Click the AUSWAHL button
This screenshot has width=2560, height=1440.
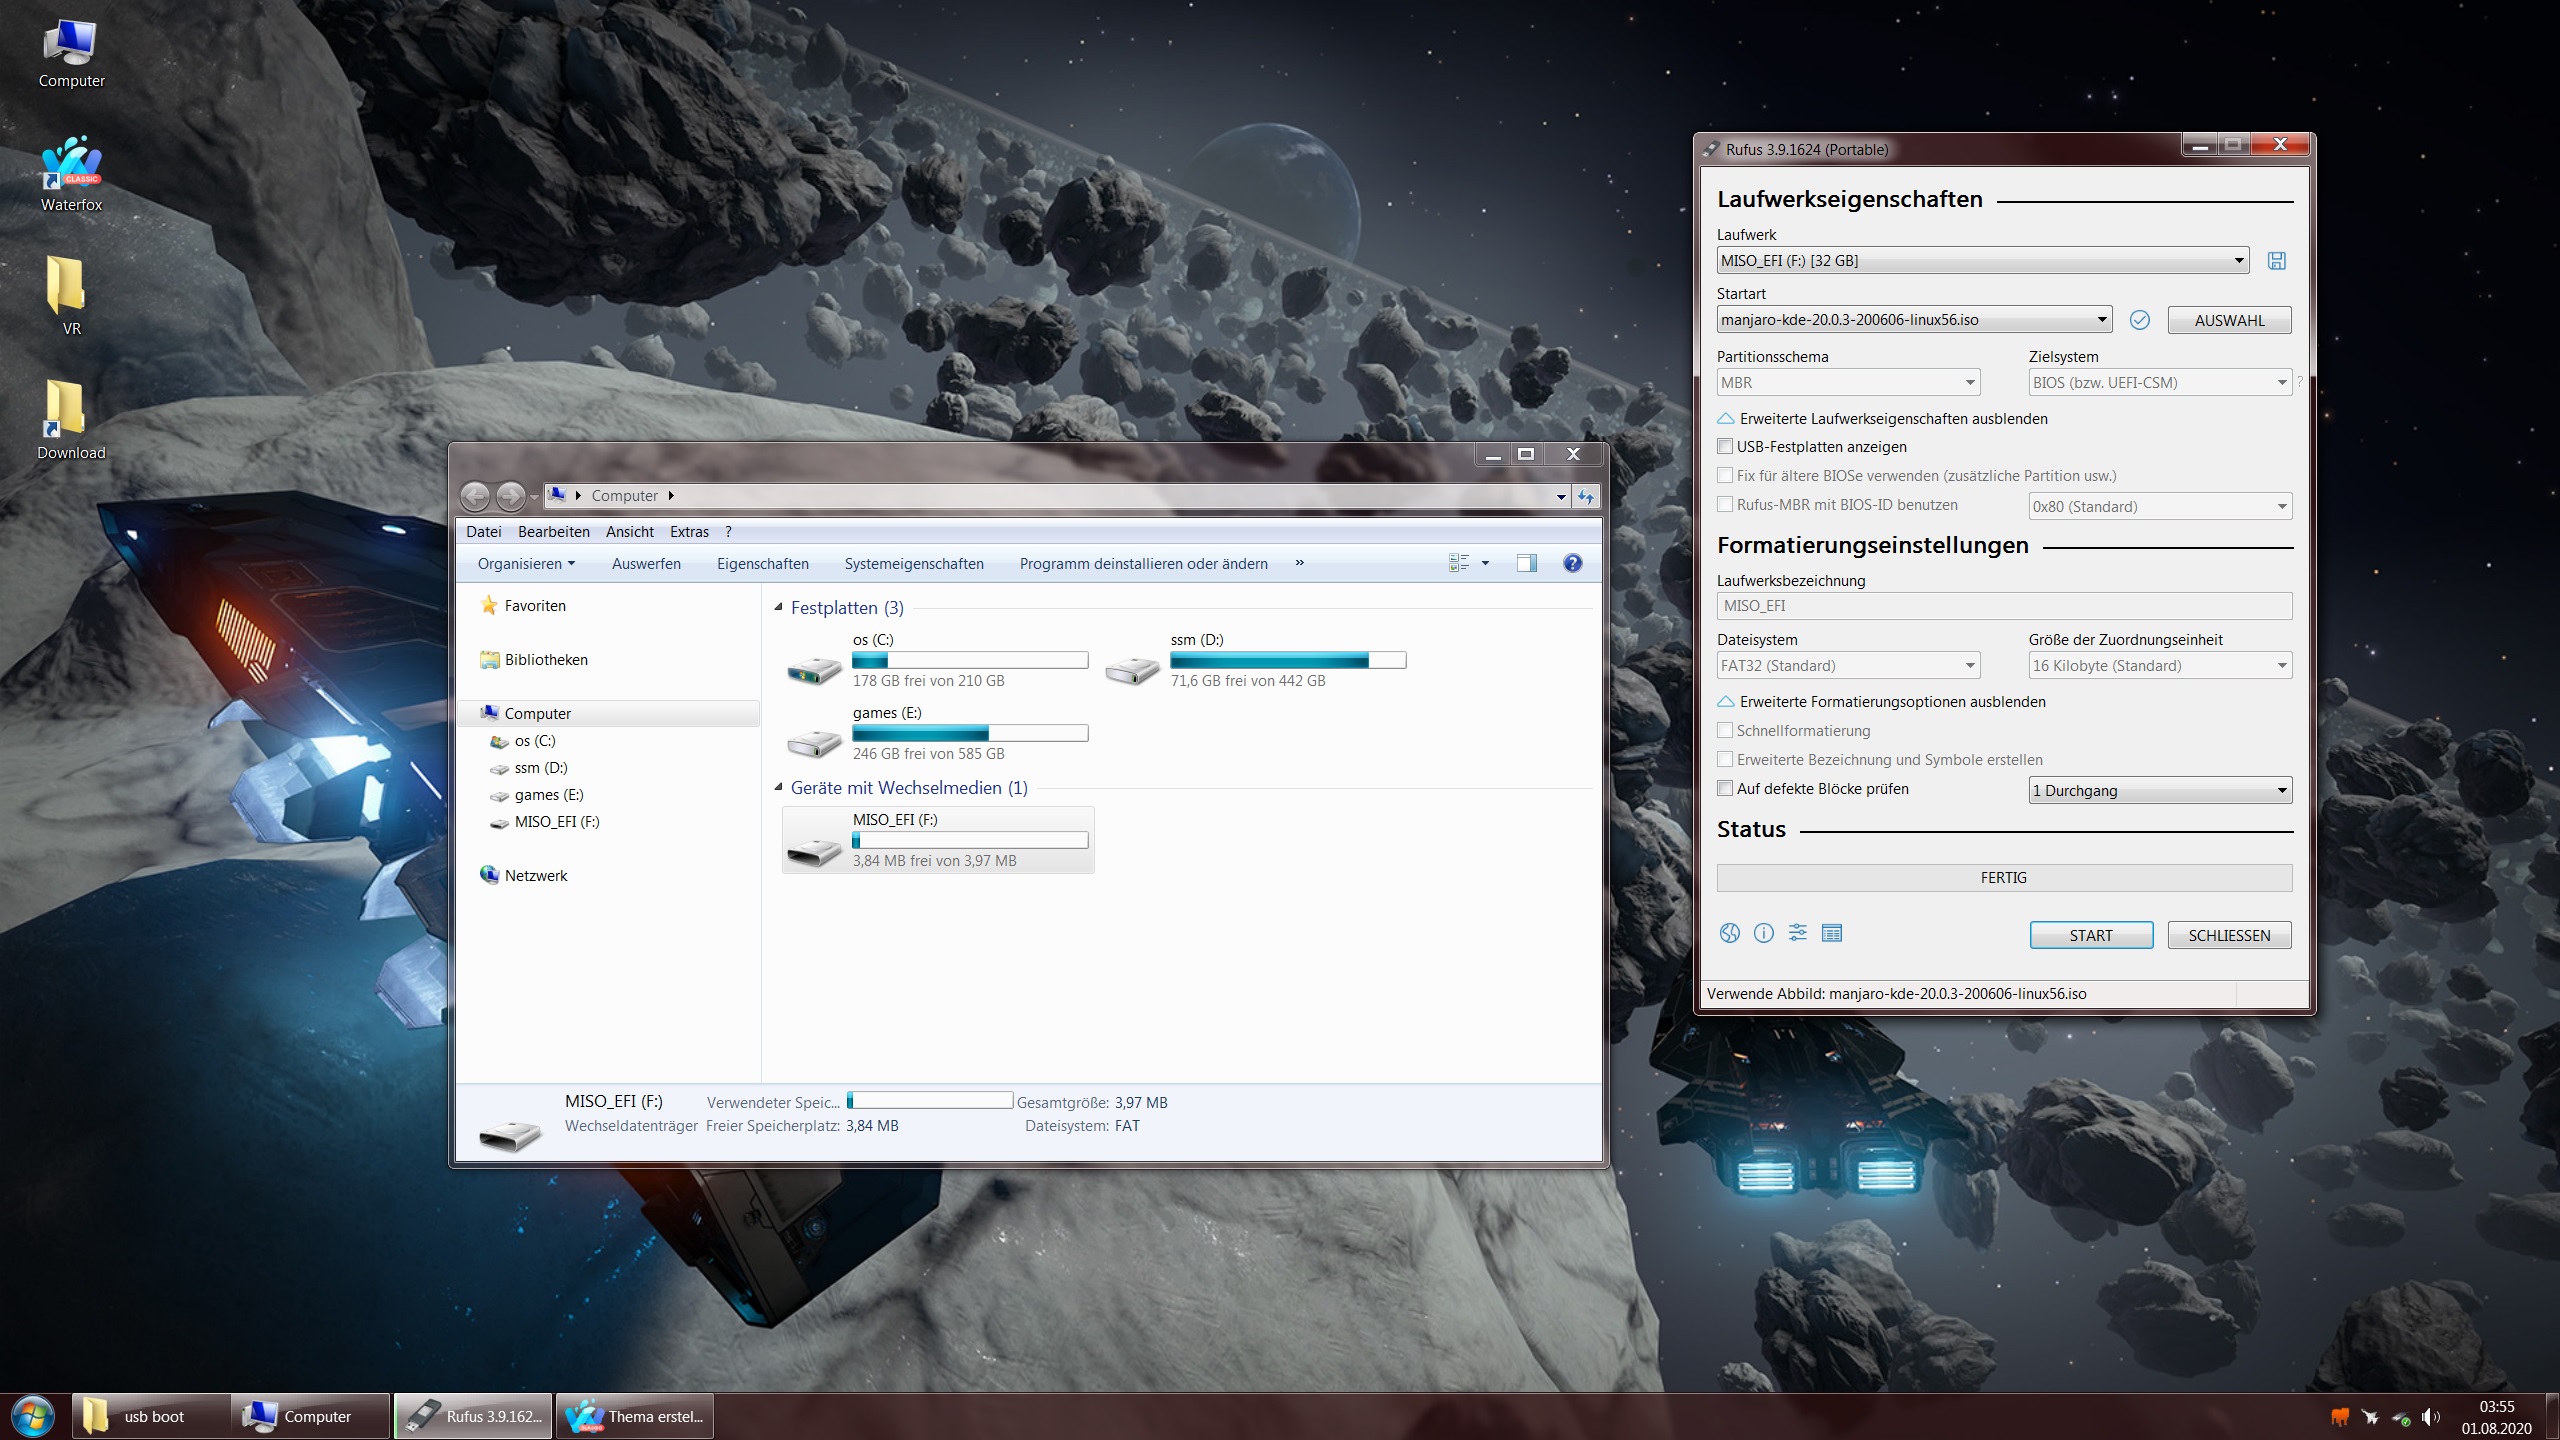tap(2229, 320)
